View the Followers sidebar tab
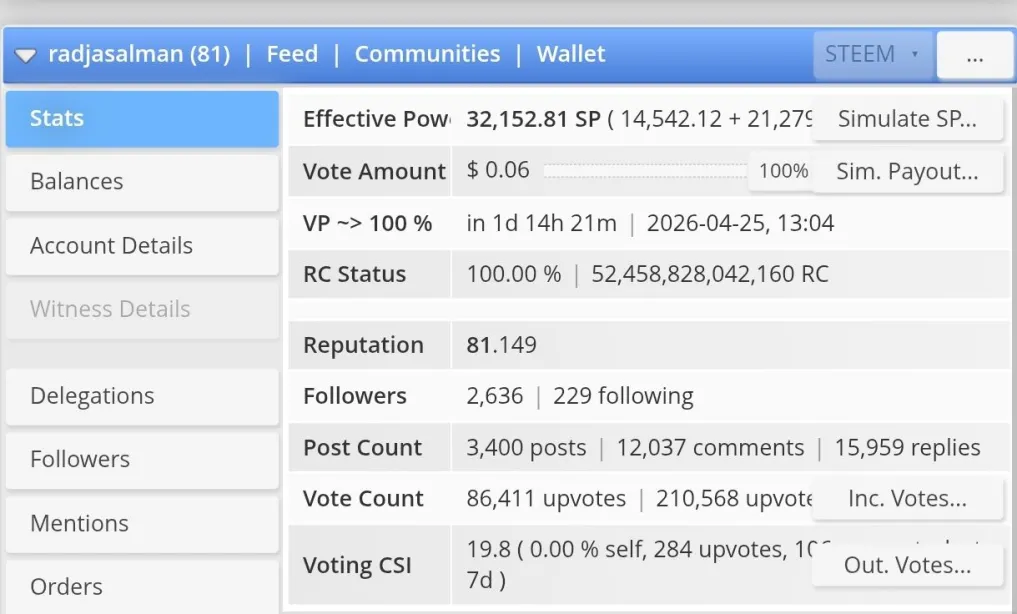 (142, 460)
